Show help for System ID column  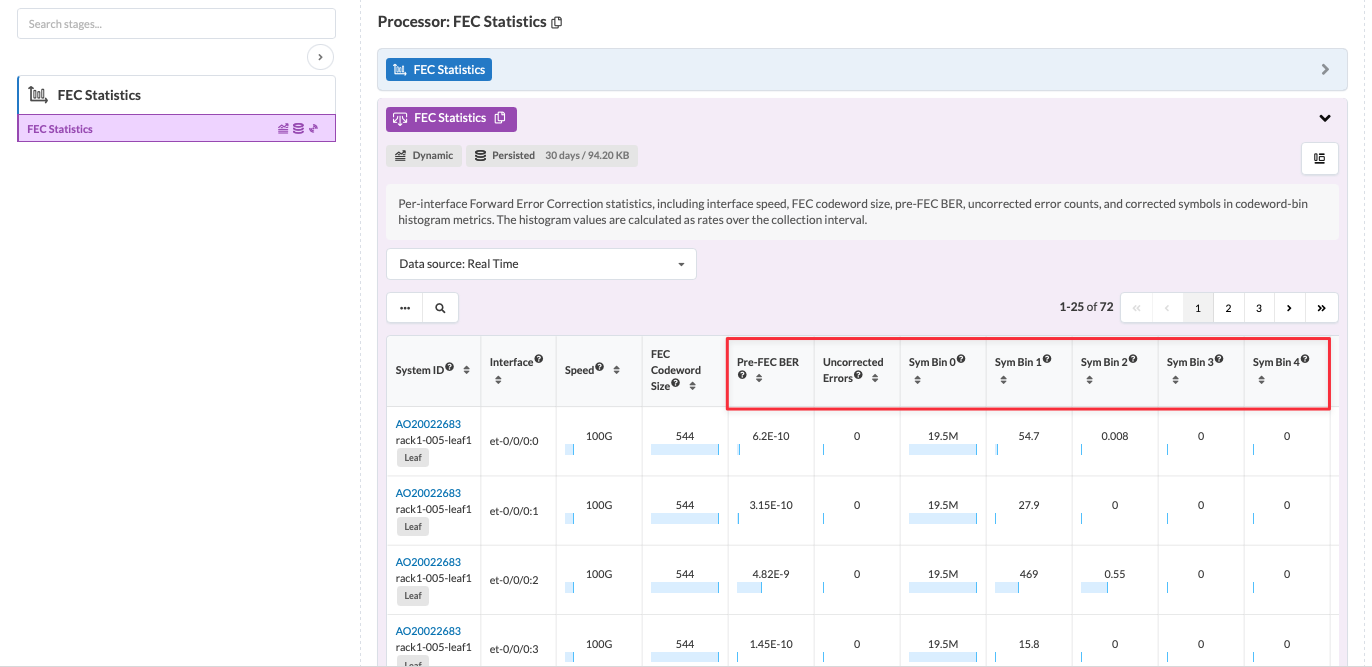click(450, 368)
